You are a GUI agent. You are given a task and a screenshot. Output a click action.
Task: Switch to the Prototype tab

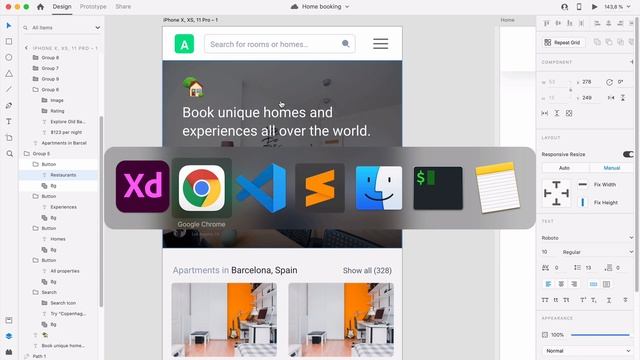[x=93, y=7]
